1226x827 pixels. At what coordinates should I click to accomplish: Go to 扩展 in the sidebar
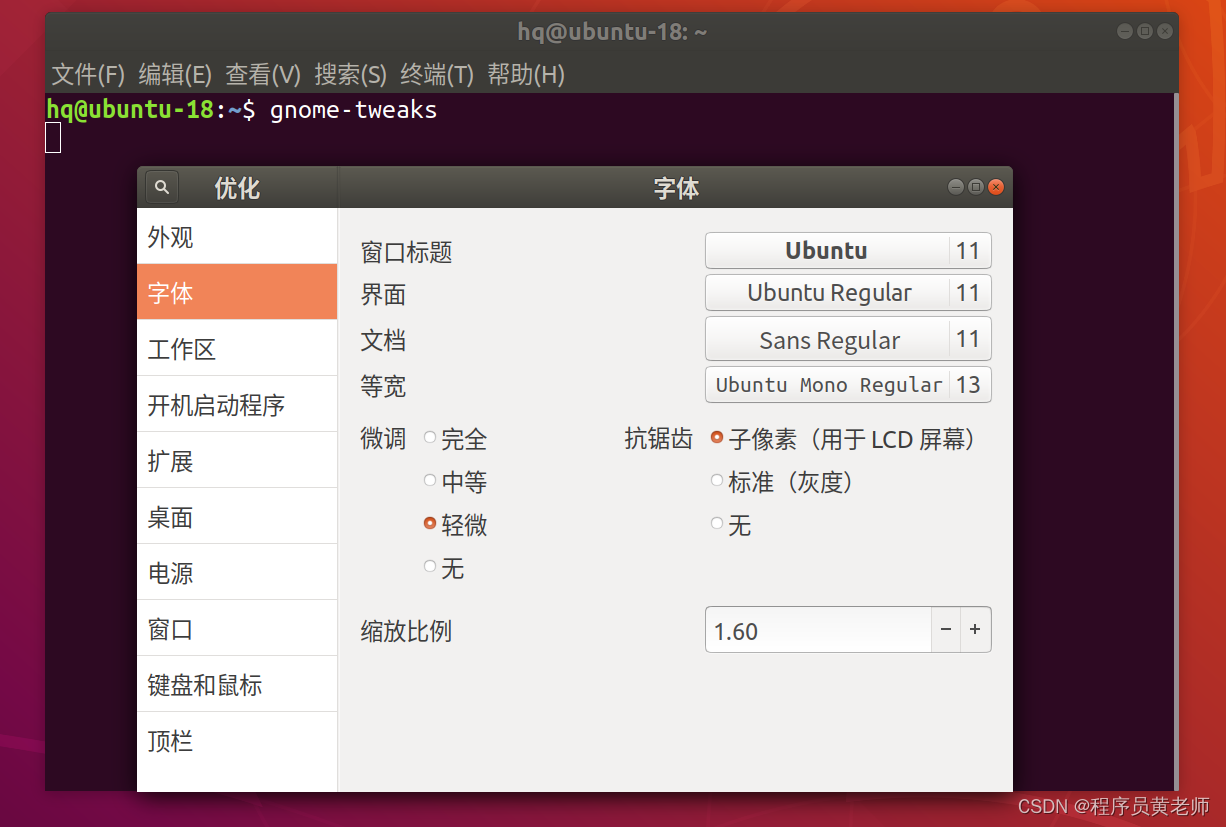[x=237, y=461]
